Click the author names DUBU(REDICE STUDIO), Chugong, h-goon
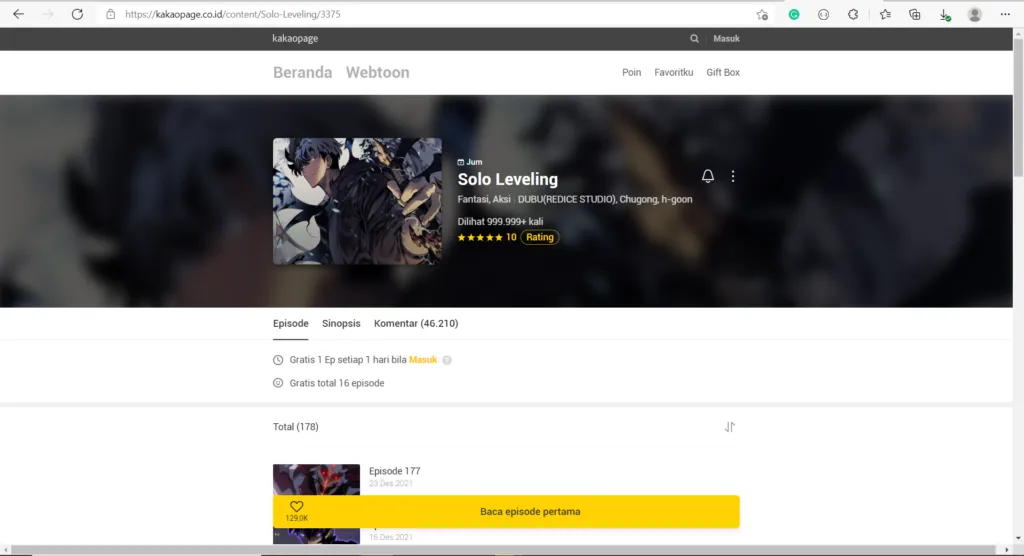The width and height of the screenshot is (1024, 556). (605, 199)
